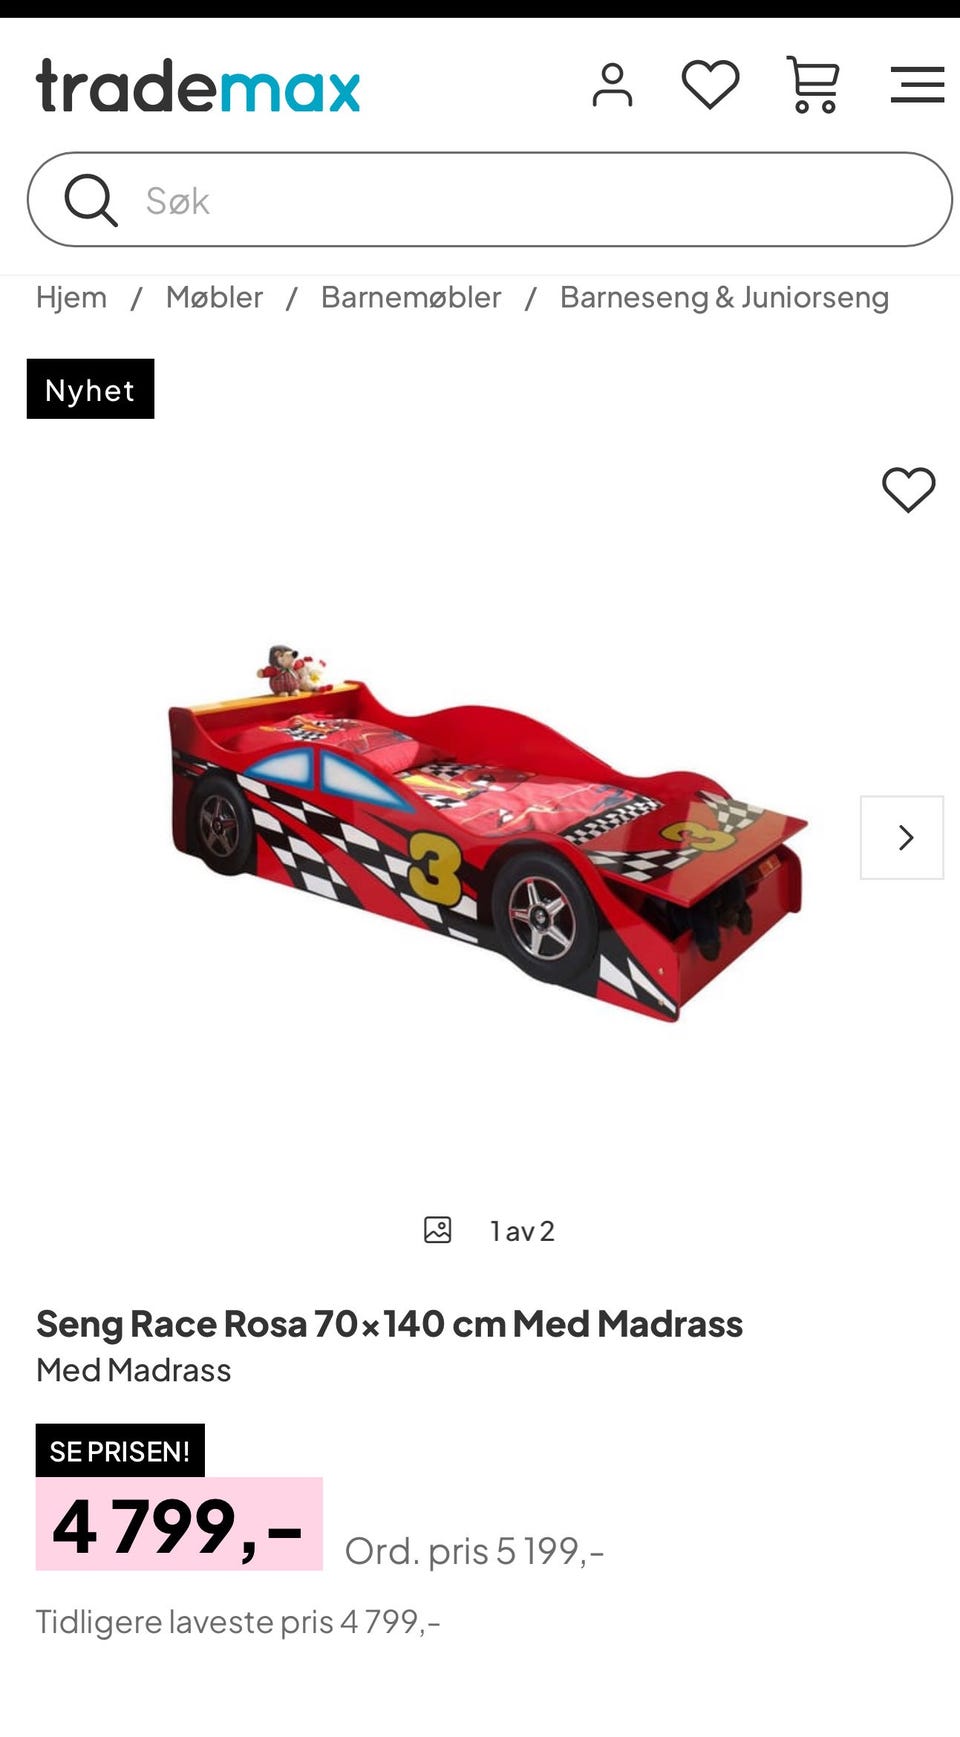Open Barneseng & Juniorseng breadcrumb

[724, 298]
